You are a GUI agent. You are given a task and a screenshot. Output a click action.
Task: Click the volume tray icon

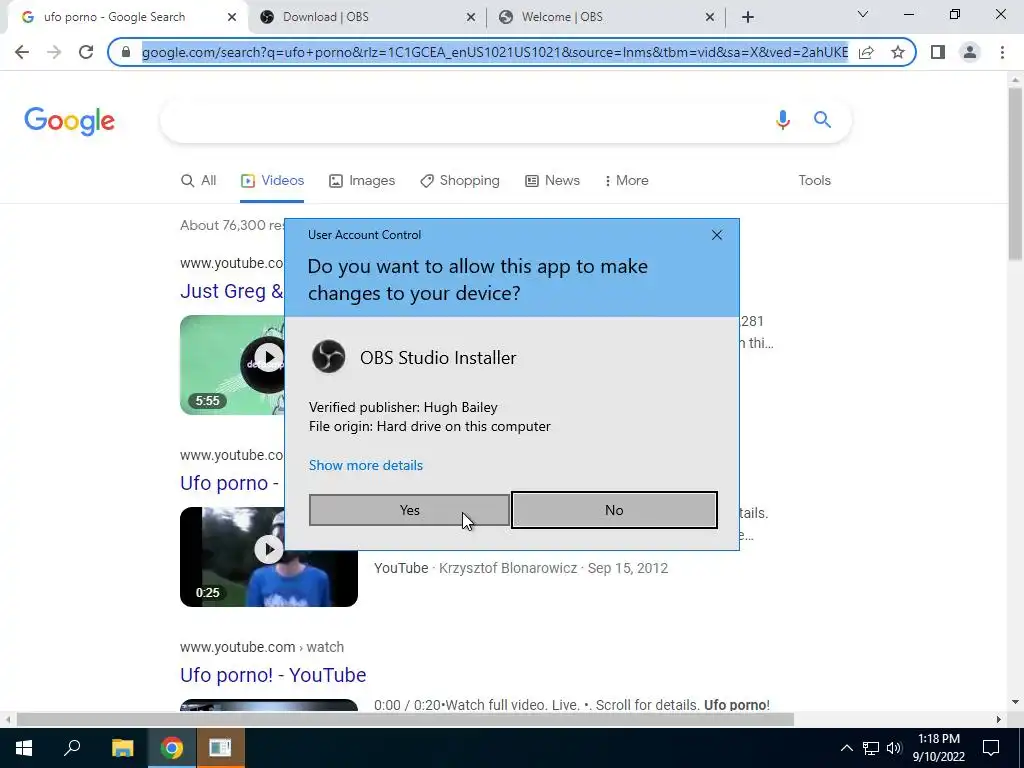coord(894,748)
